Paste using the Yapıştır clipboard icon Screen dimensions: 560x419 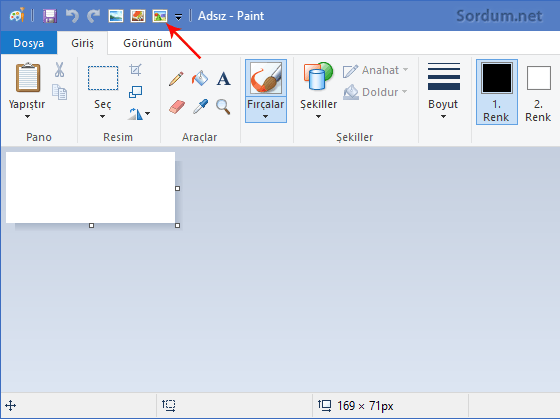pyautogui.click(x=28, y=77)
